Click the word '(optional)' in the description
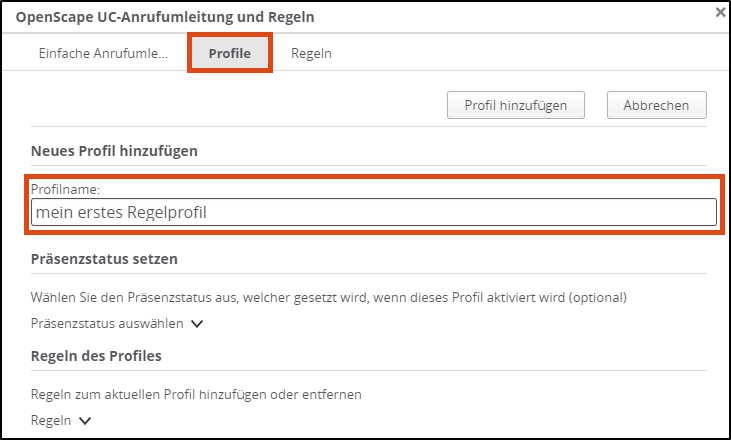 pyautogui.click(x=597, y=297)
